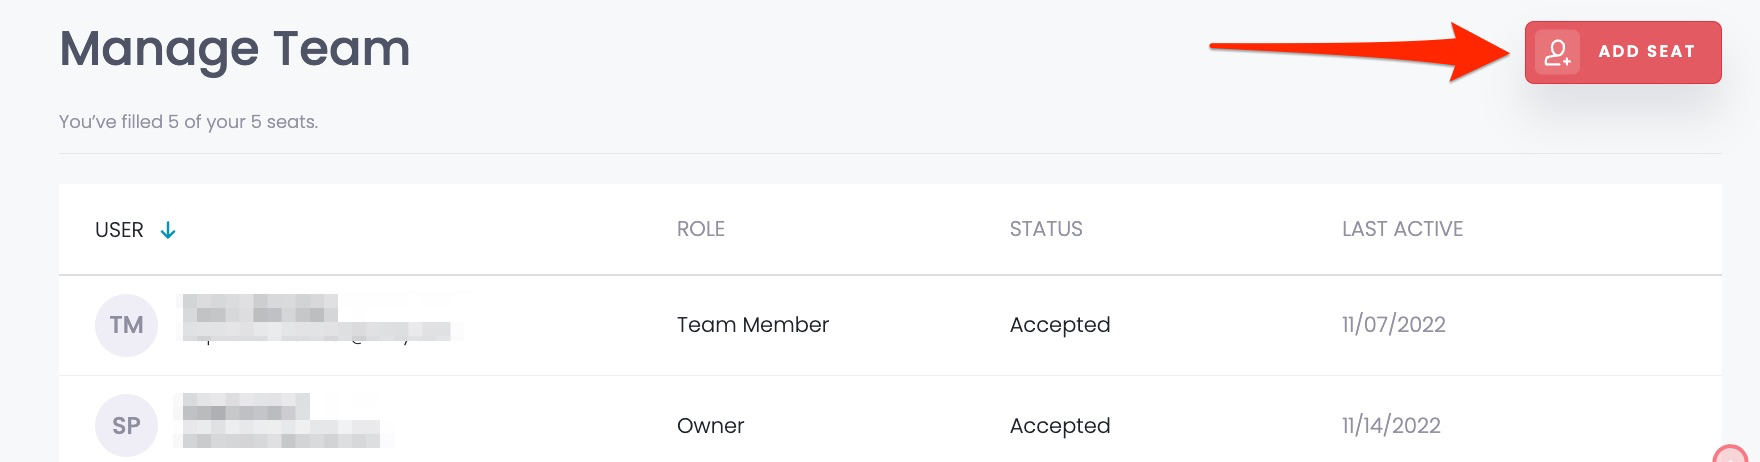Screen dimensions: 1760x462
Task: Sort table by USER column header
Action: coord(119,230)
